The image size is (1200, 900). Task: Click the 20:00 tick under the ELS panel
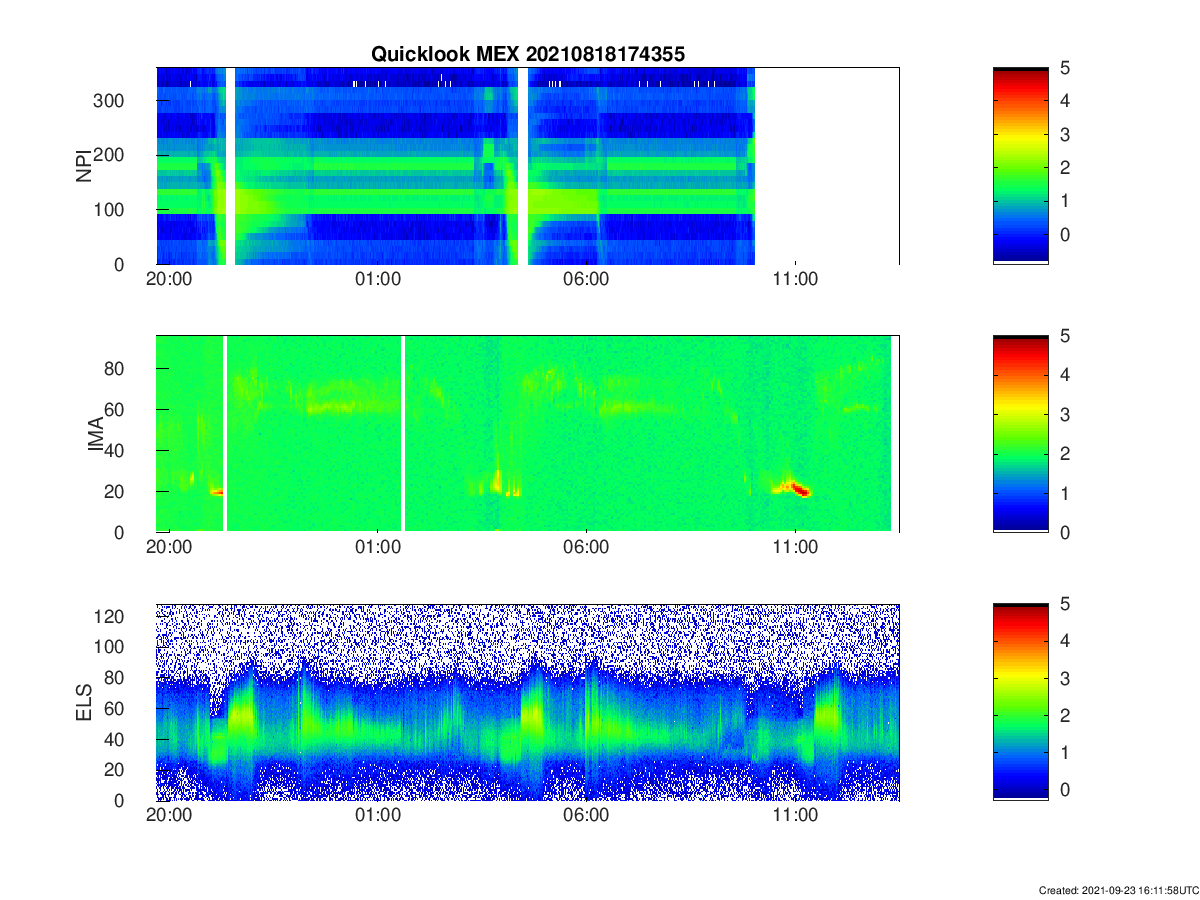pyautogui.click(x=169, y=815)
